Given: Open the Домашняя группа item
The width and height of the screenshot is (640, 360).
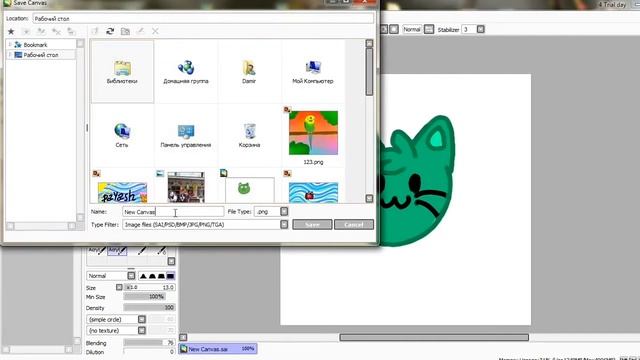Looking at the screenshot, I should 186,71.
